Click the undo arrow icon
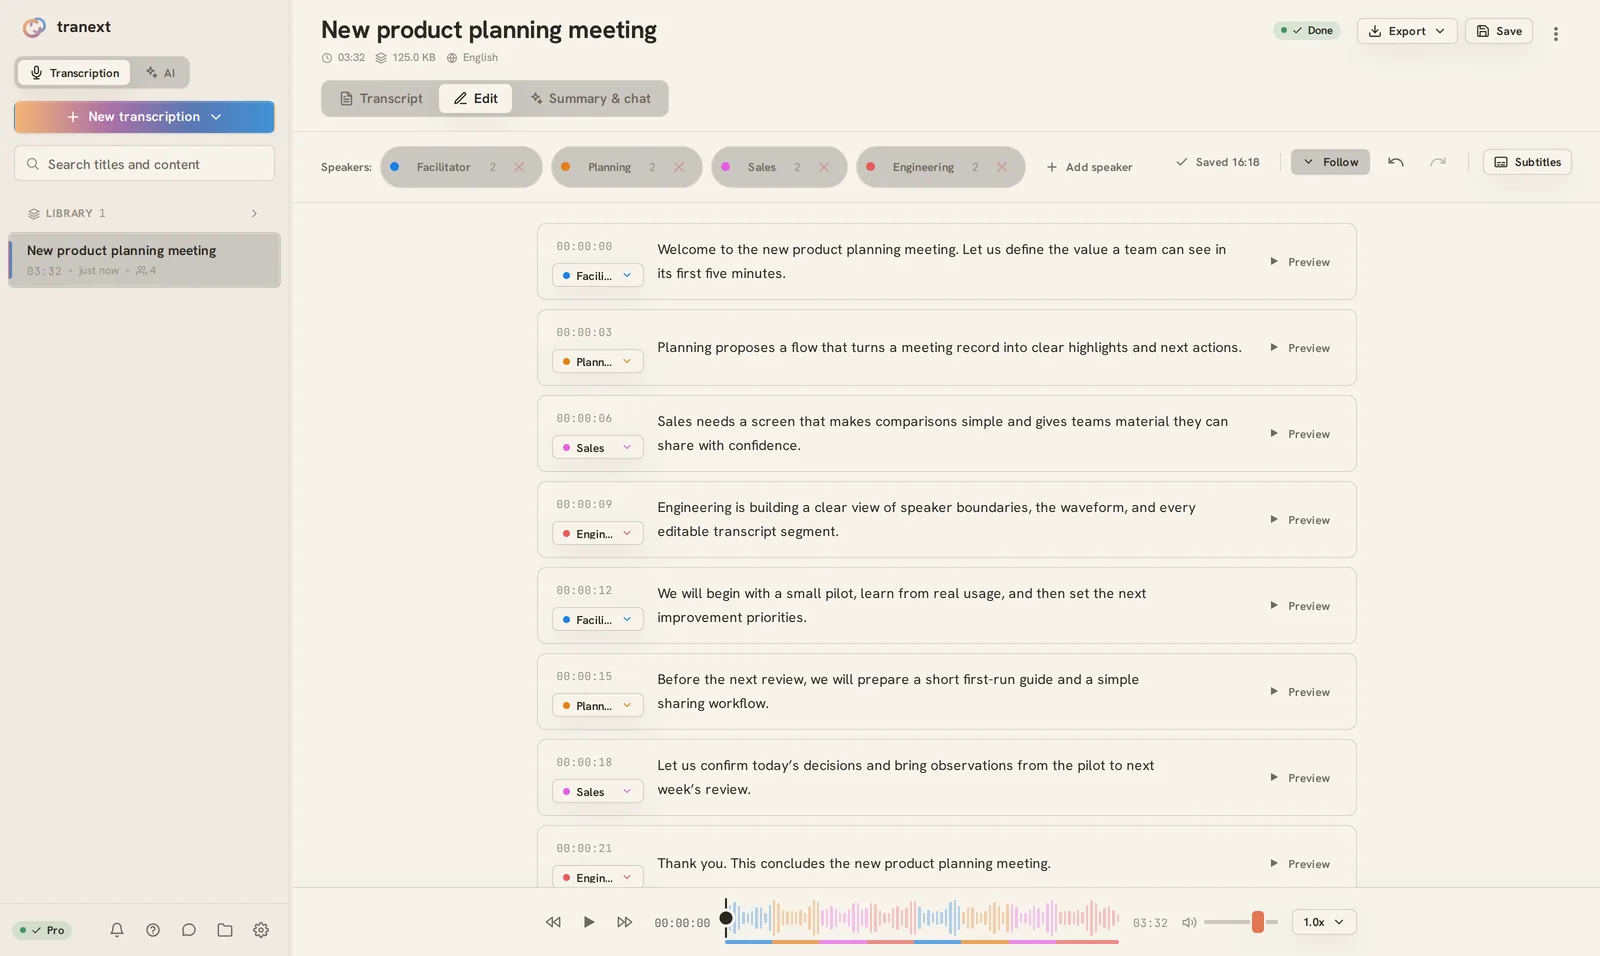 (1396, 162)
